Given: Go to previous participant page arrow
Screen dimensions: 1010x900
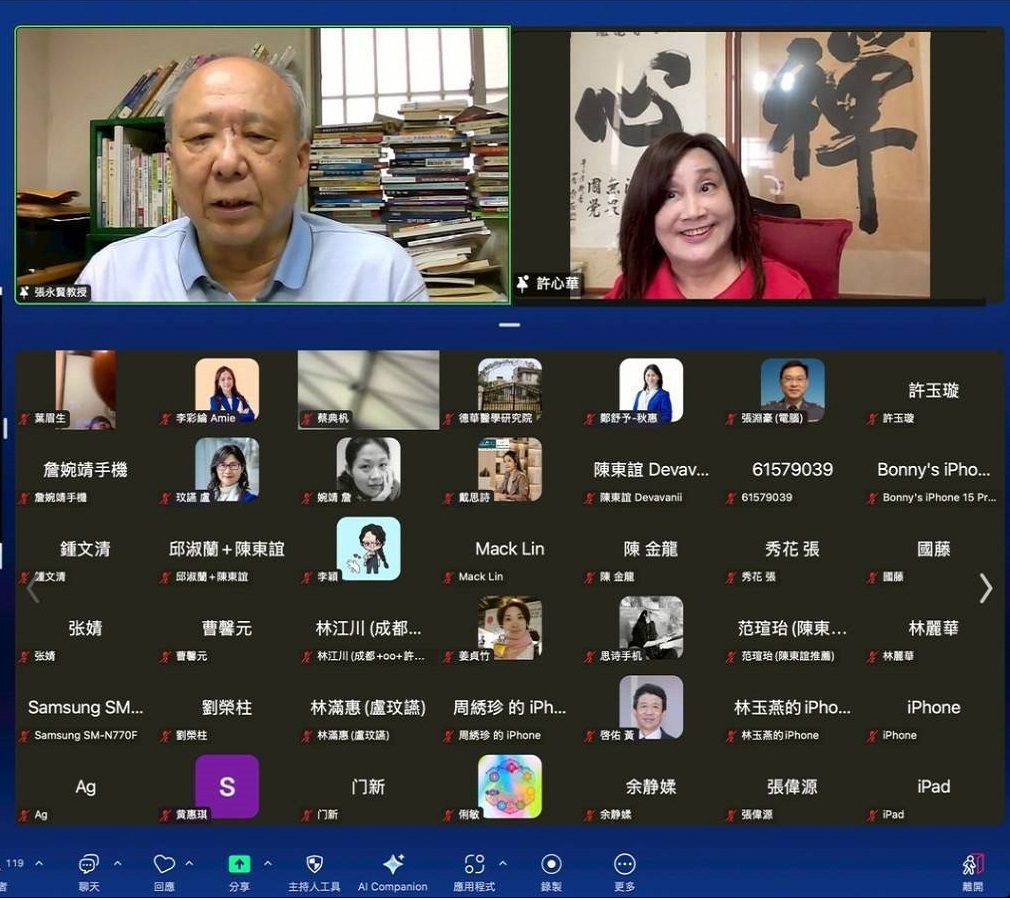Looking at the screenshot, I should pyautogui.click(x=33, y=588).
